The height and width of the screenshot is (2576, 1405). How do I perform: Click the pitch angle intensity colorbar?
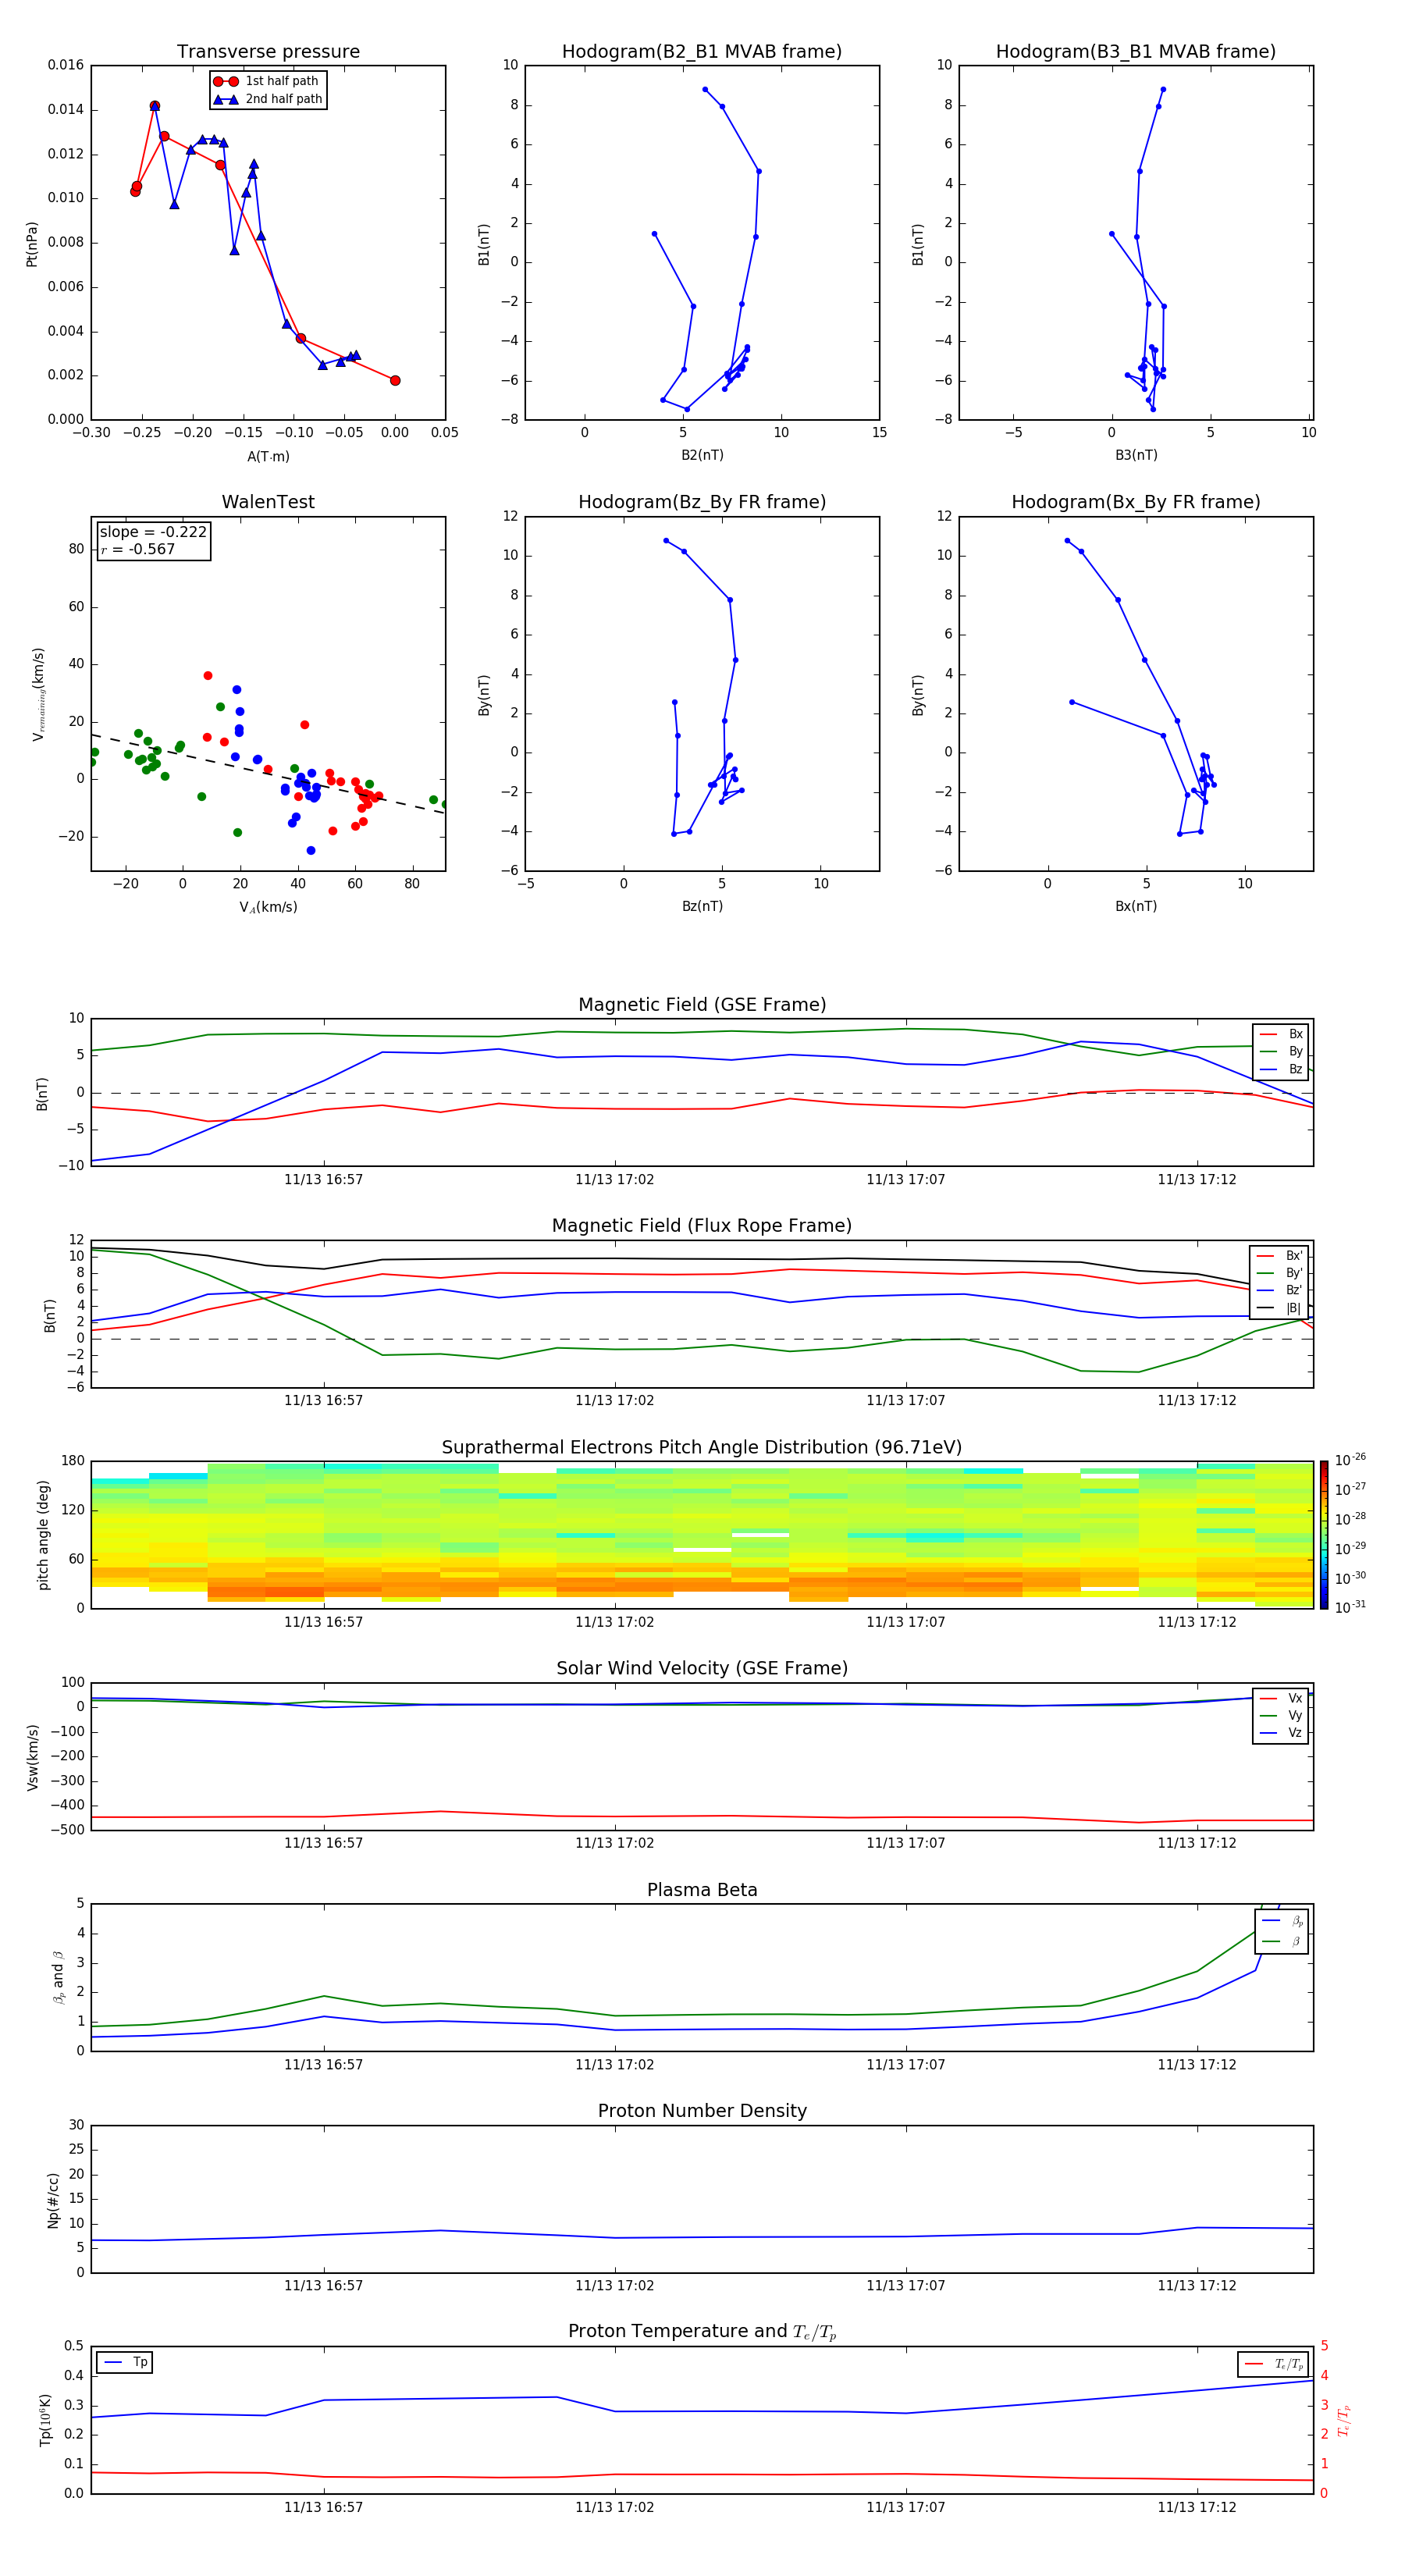(1324, 1535)
